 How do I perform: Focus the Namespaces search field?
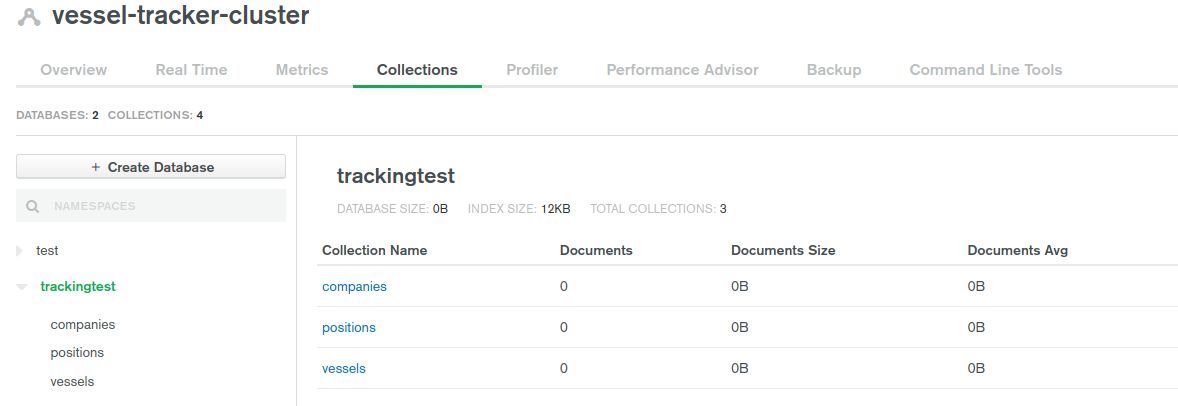(x=160, y=206)
